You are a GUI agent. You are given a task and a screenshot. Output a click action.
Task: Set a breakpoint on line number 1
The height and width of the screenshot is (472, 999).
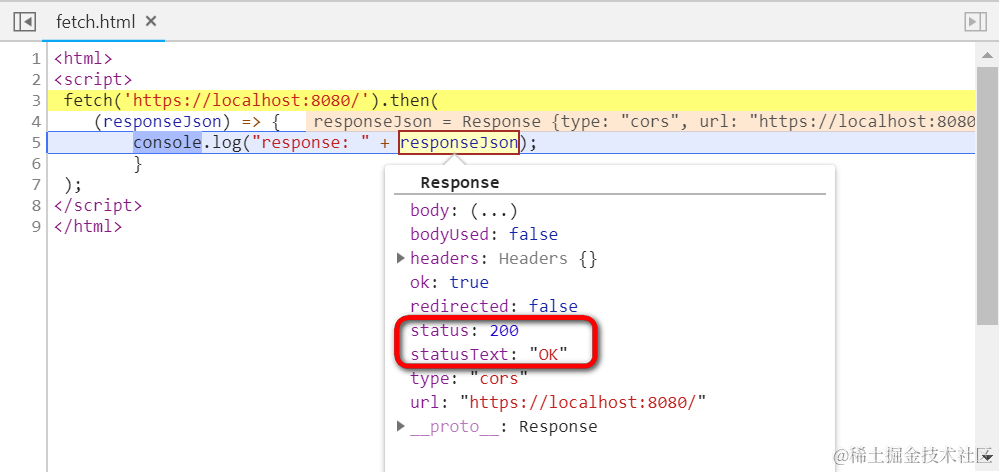[x=36, y=59]
